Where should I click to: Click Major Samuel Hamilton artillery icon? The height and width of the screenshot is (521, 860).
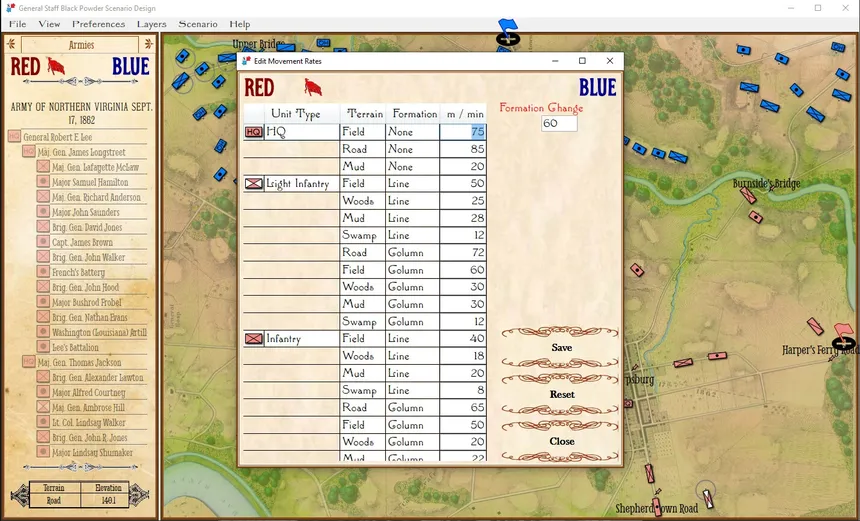(x=43, y=182)
